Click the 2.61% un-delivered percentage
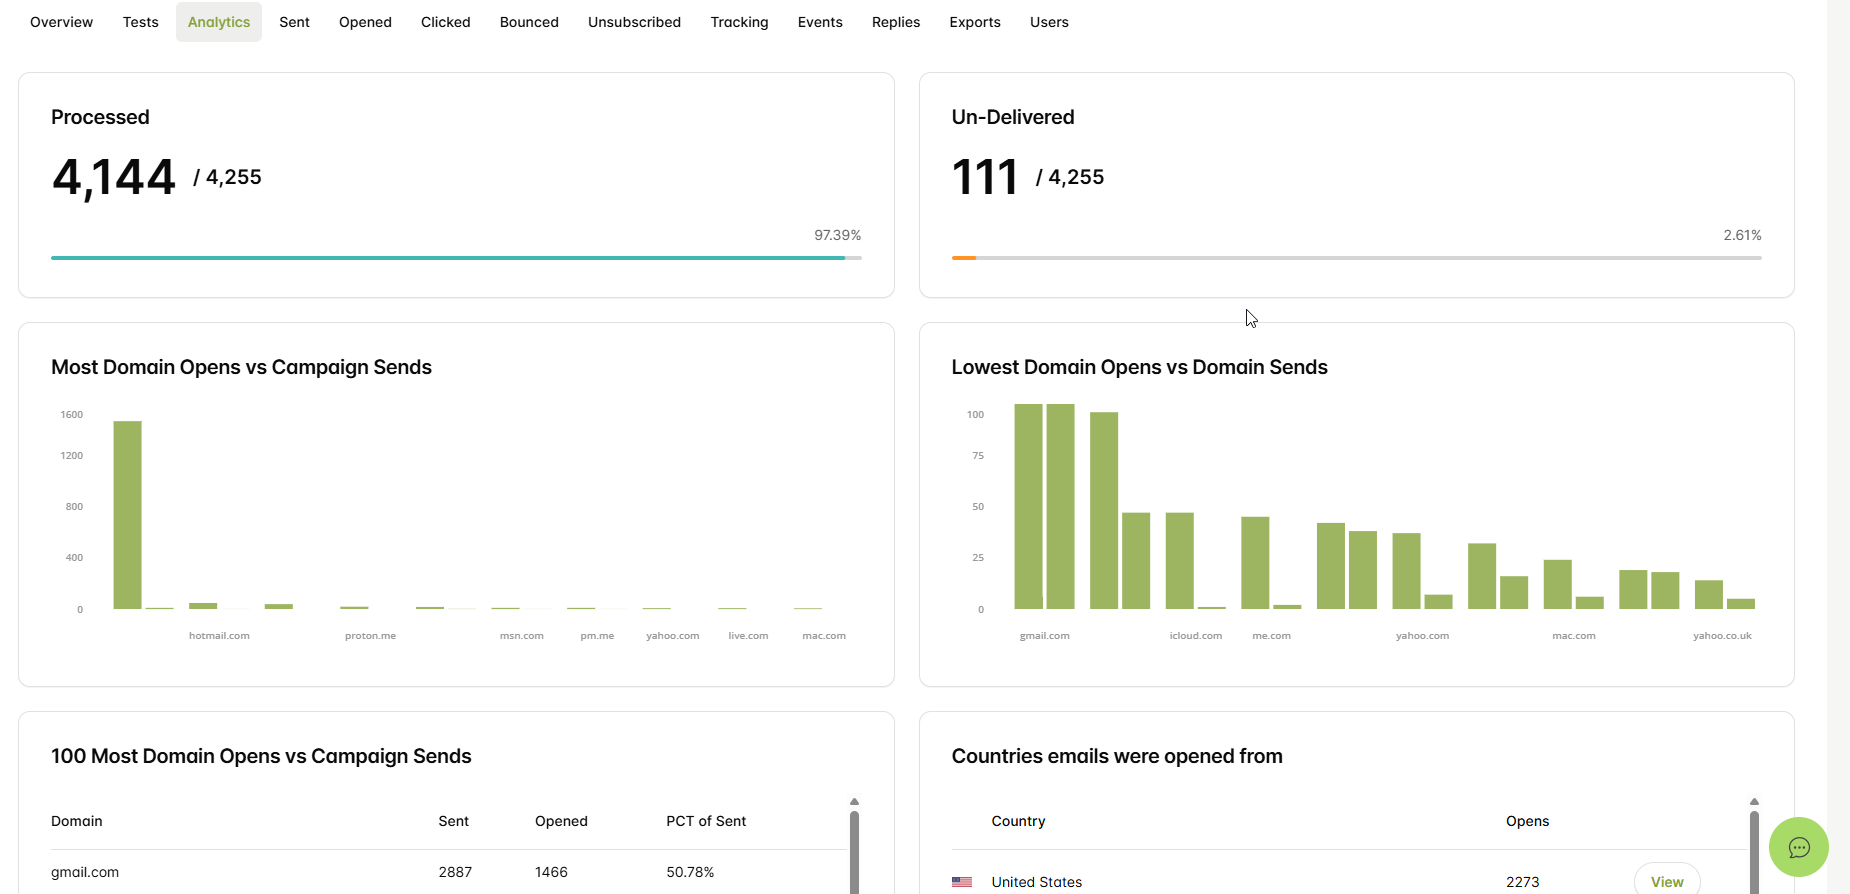This screenshot has height=894, width=1850. click(x=1742, y=235)
